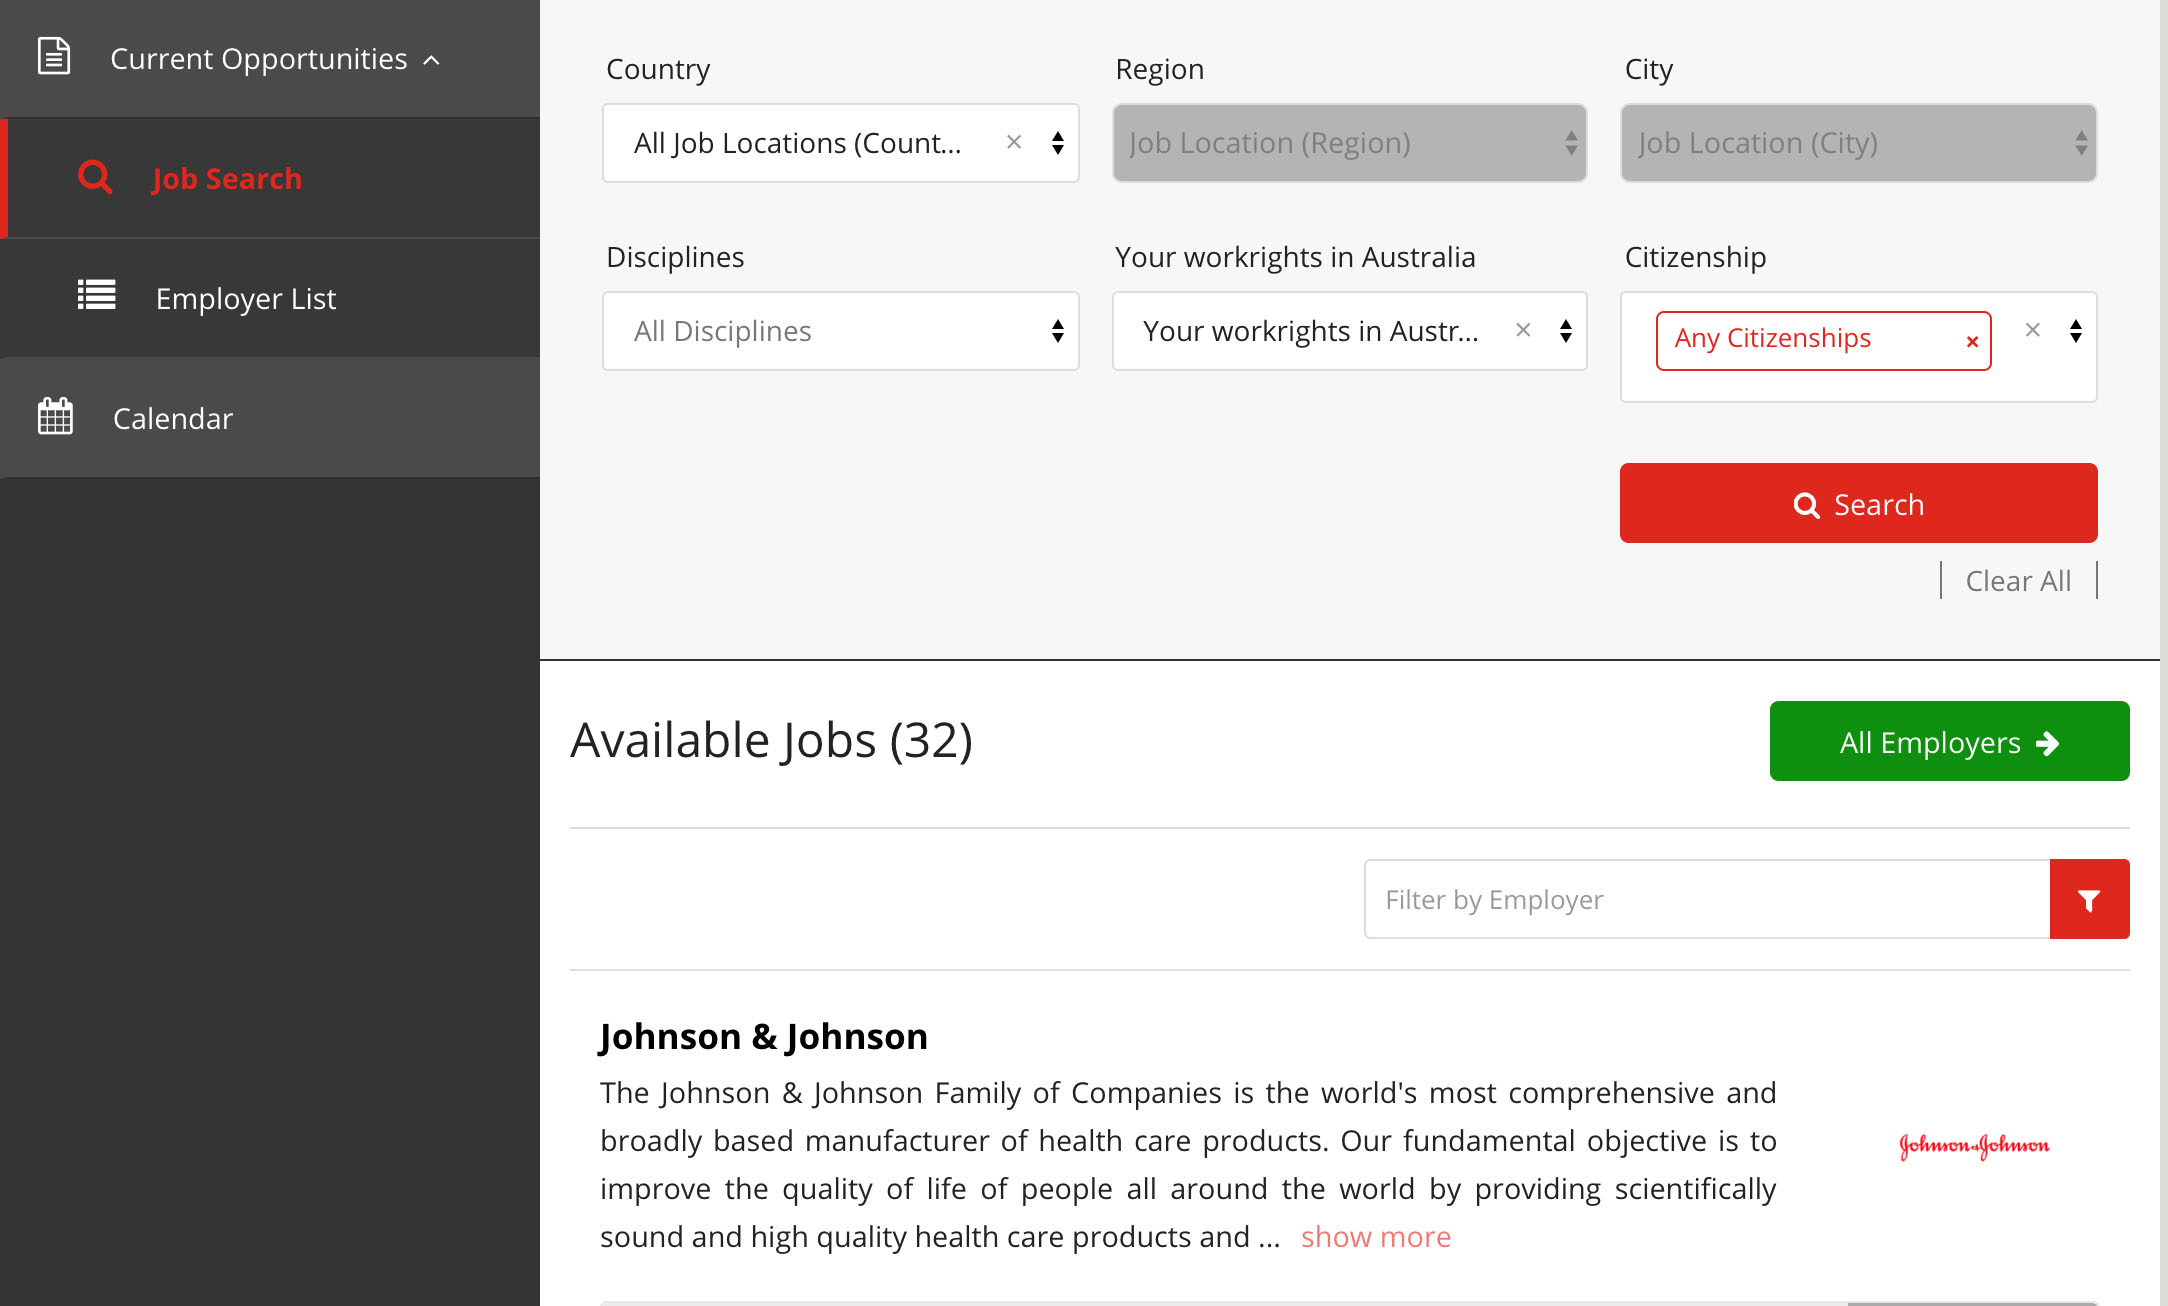Click the Johnson & Johnson logo
Viewport: 2168px width, 1306px height.
tap(1974, 1145)
